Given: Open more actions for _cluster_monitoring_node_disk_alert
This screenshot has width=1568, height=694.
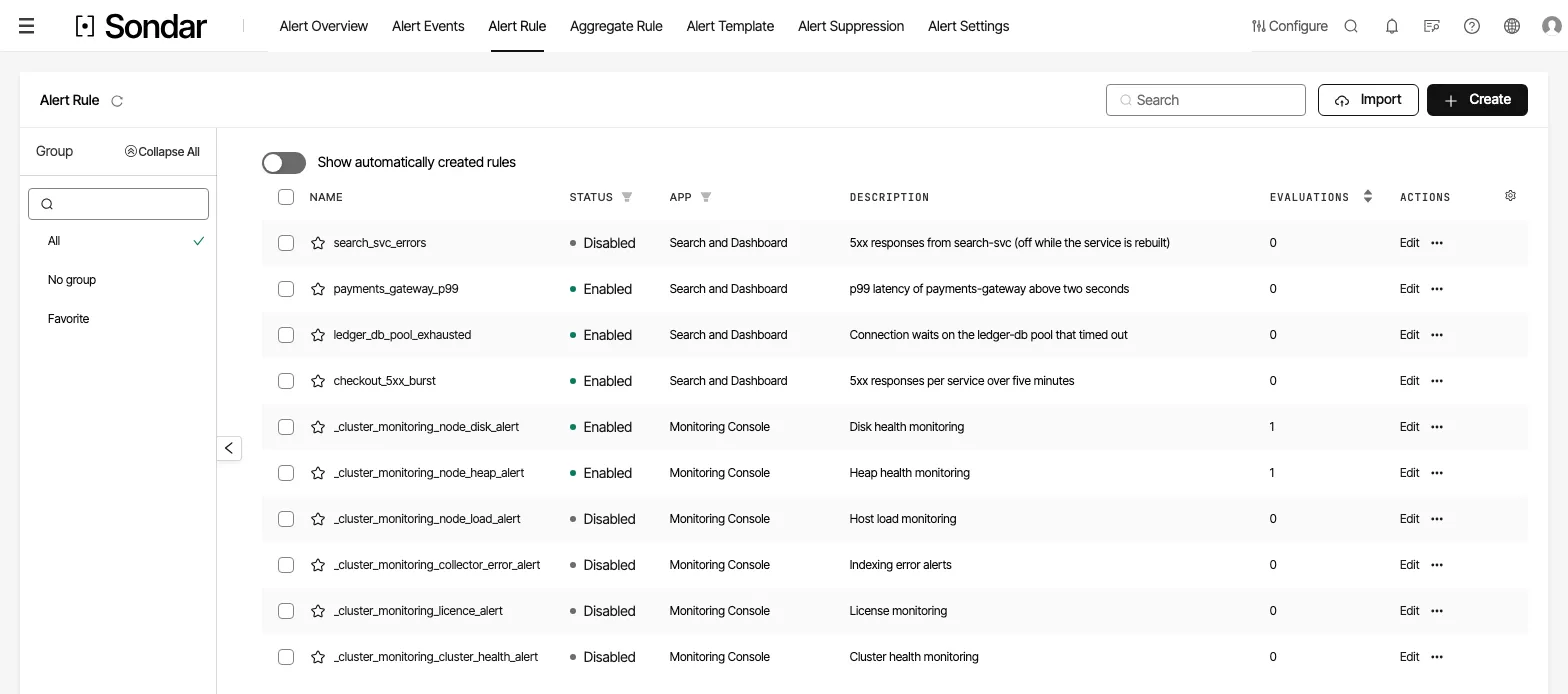Looking at the screenshot, I should pos(1437,427).
